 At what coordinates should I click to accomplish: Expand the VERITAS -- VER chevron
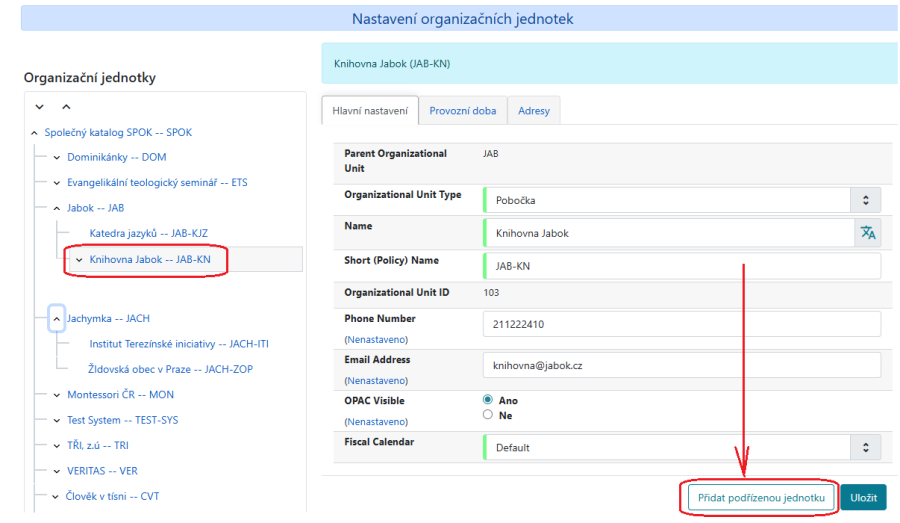coord(56,471)
